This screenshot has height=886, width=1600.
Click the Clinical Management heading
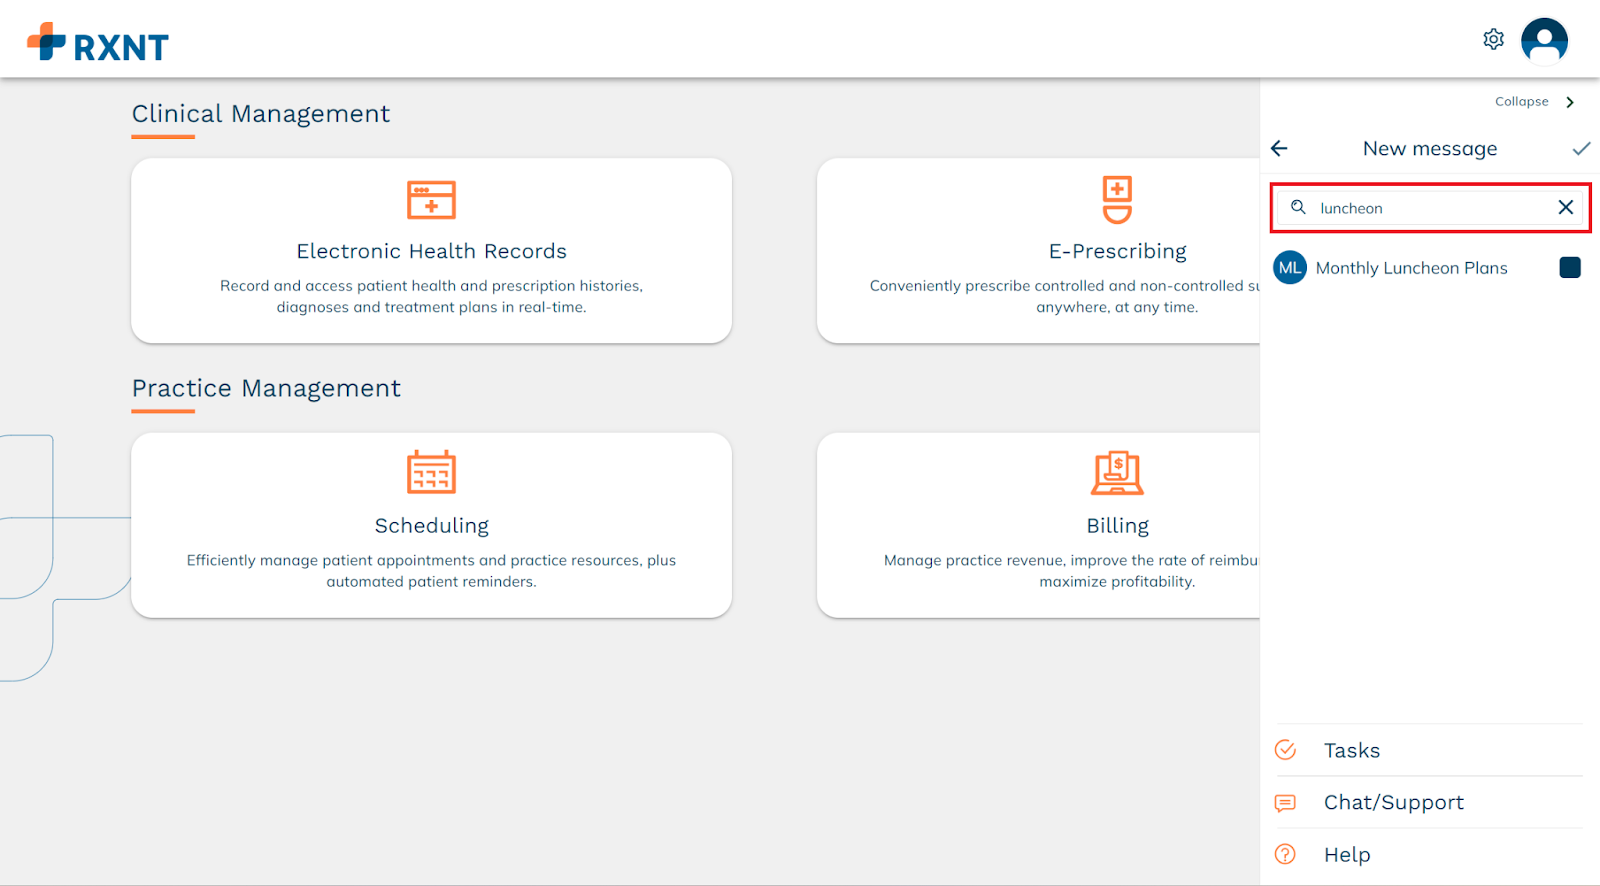[x=261, y=114]
